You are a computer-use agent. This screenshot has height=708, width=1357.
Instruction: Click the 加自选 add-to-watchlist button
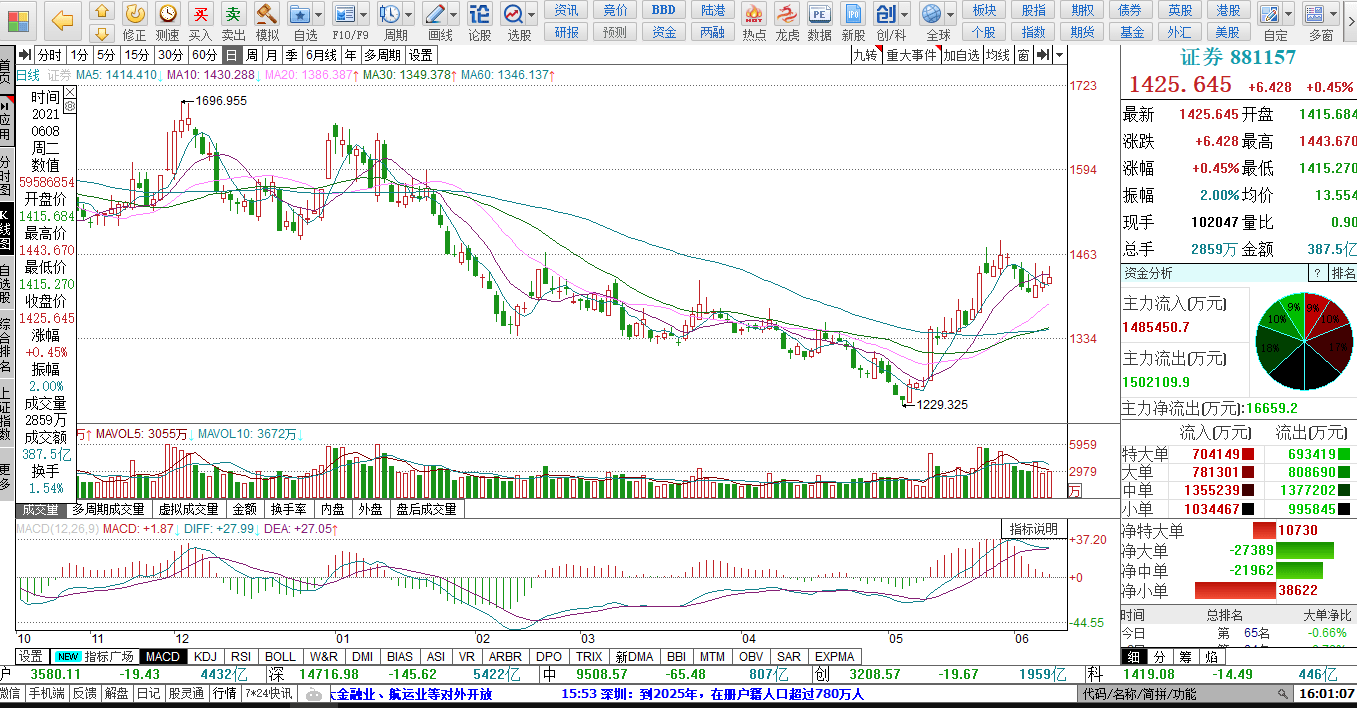pos(961,55)
